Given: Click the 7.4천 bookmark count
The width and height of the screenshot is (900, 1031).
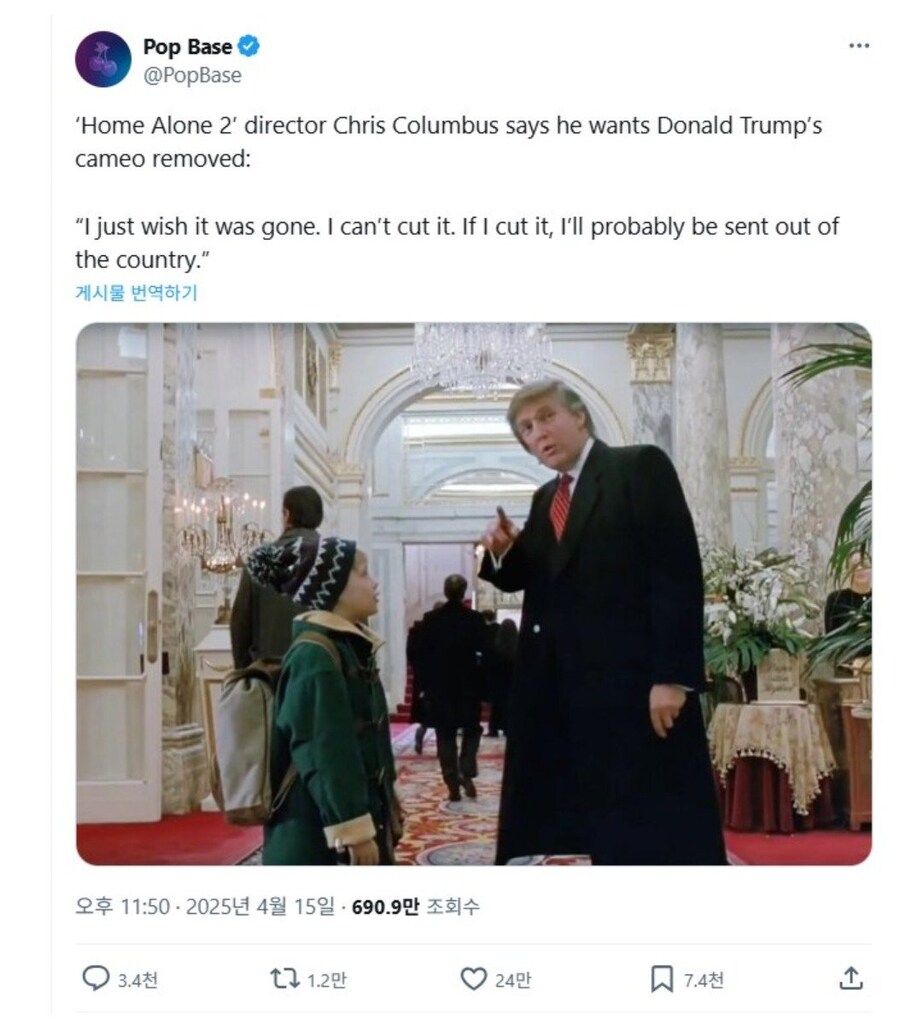Looking at the screenshot, I should (703, 980).
